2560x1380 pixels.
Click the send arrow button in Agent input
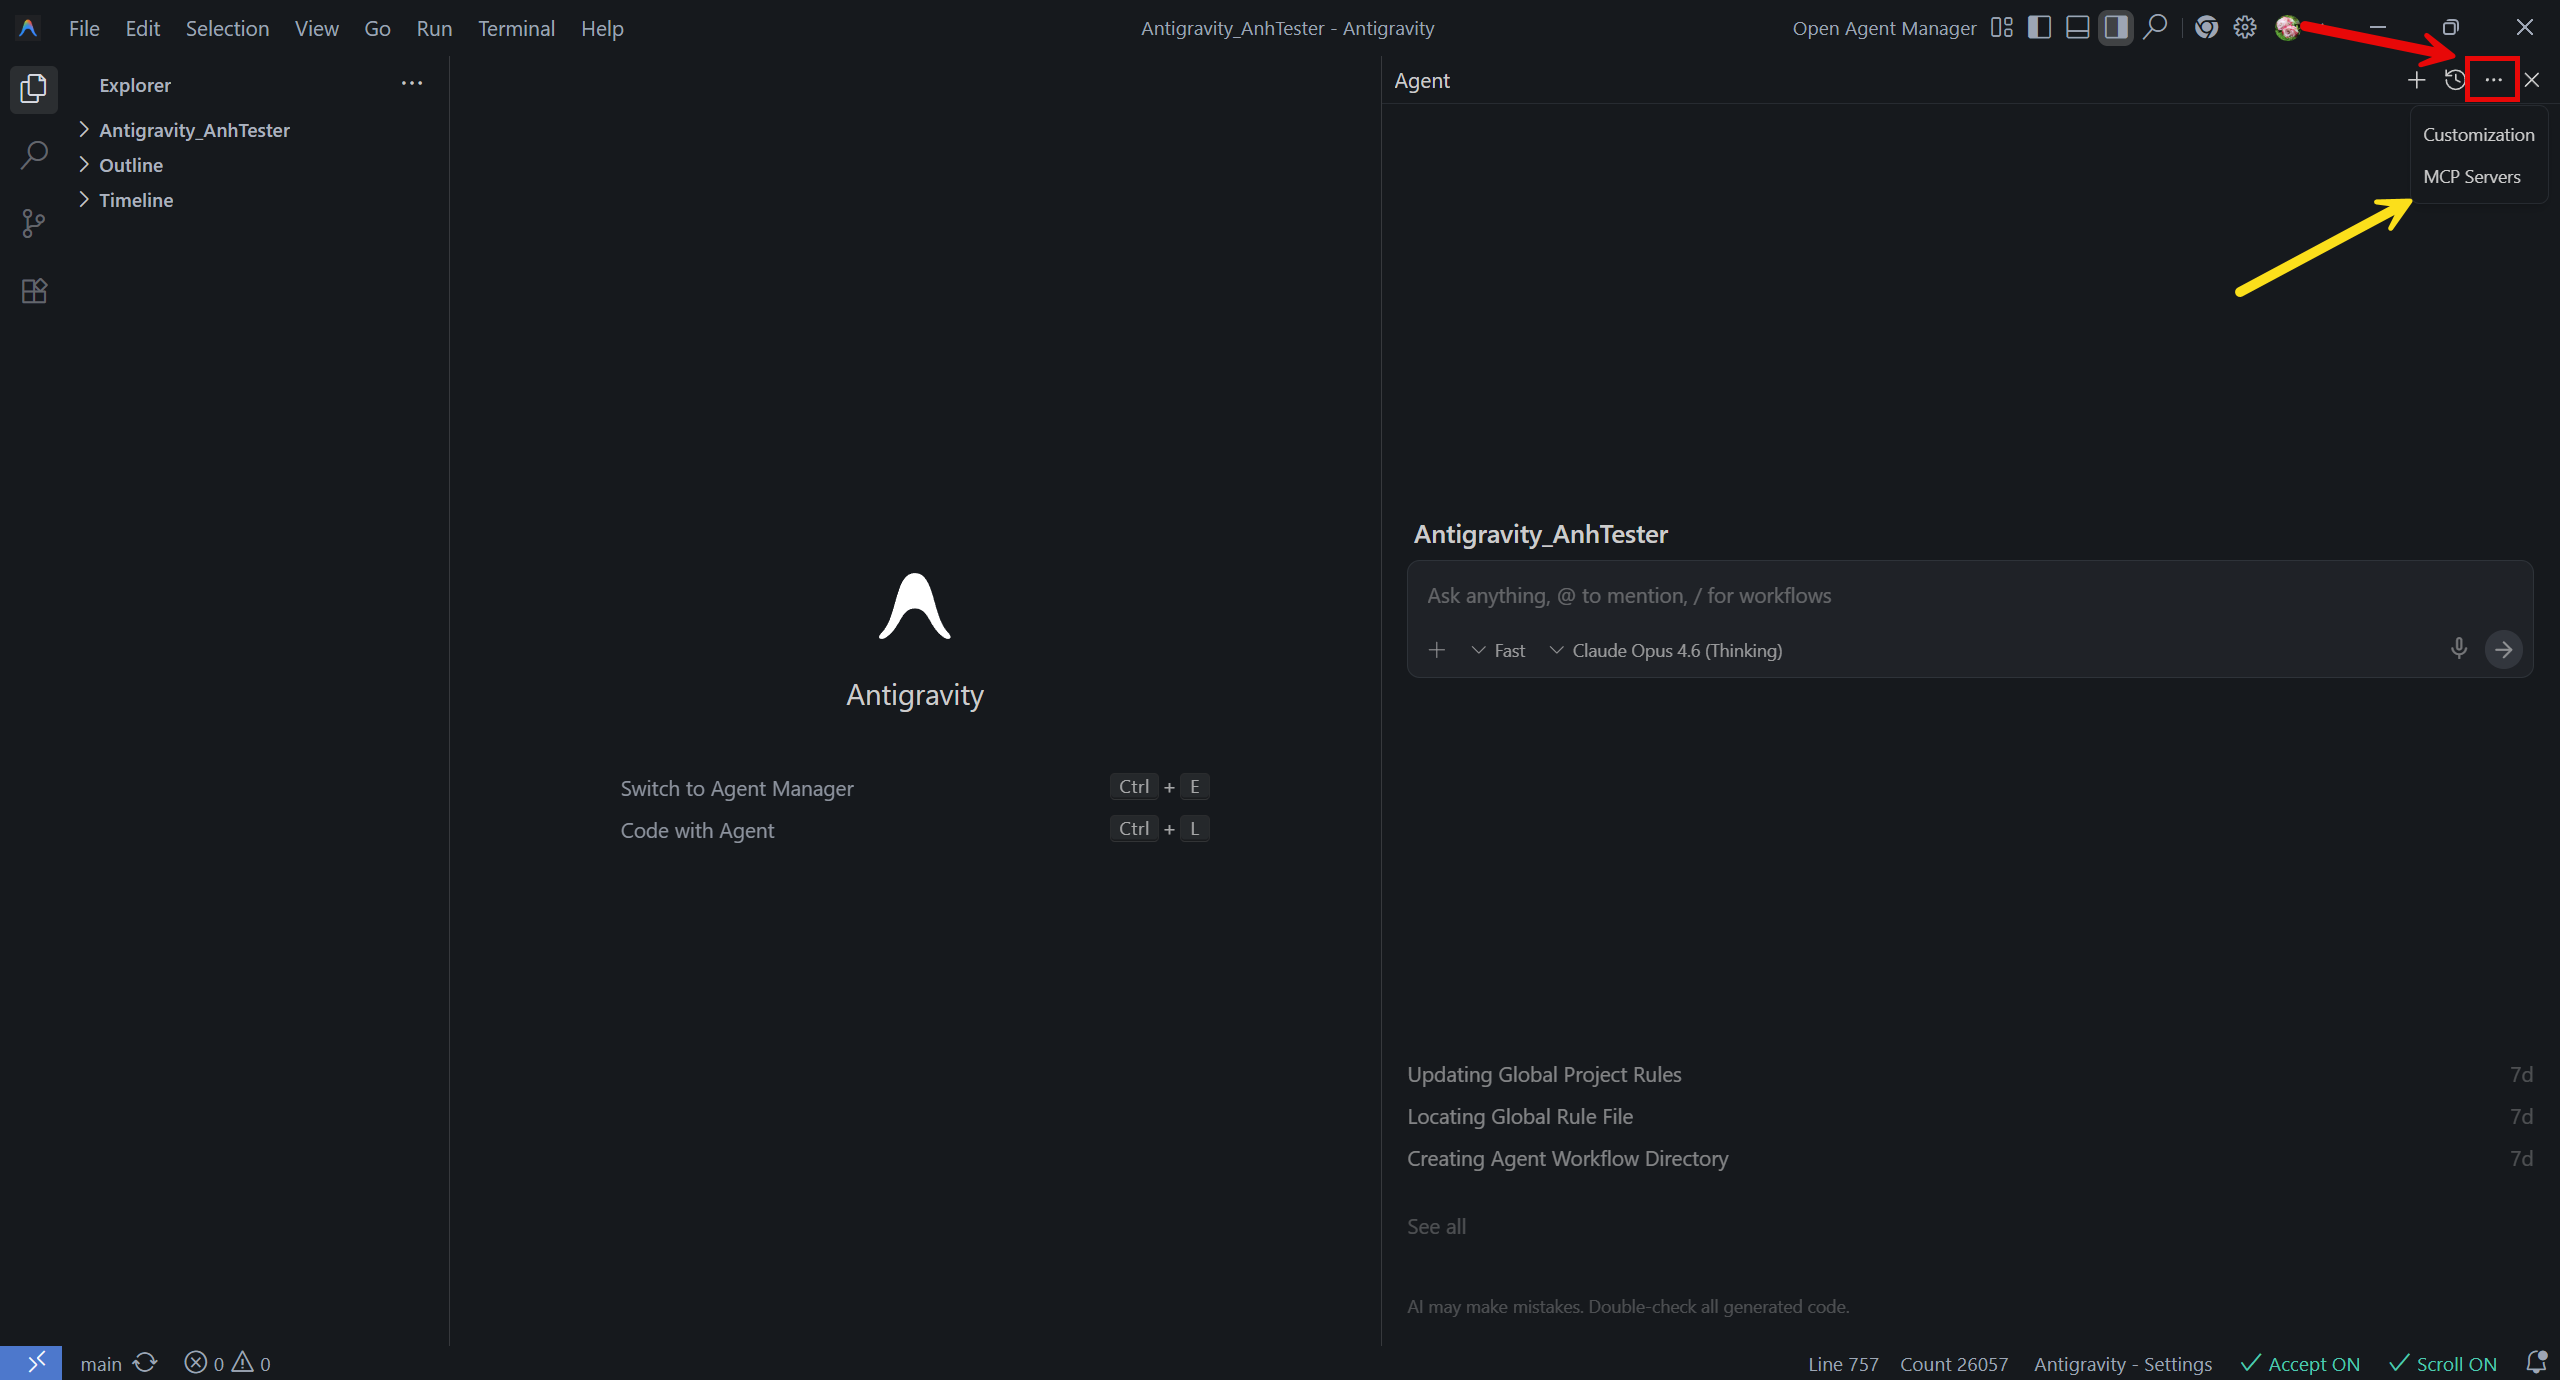pos(2503,650)
